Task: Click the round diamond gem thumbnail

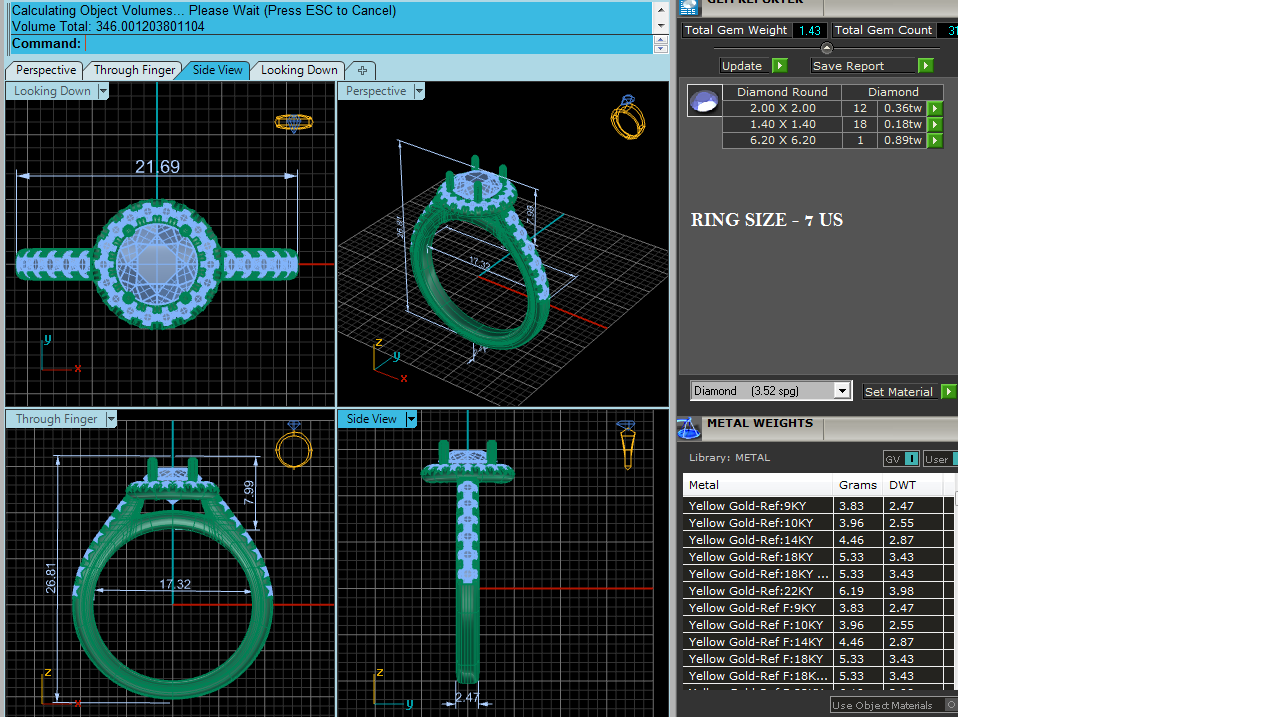Action: [x=705, y=101]
